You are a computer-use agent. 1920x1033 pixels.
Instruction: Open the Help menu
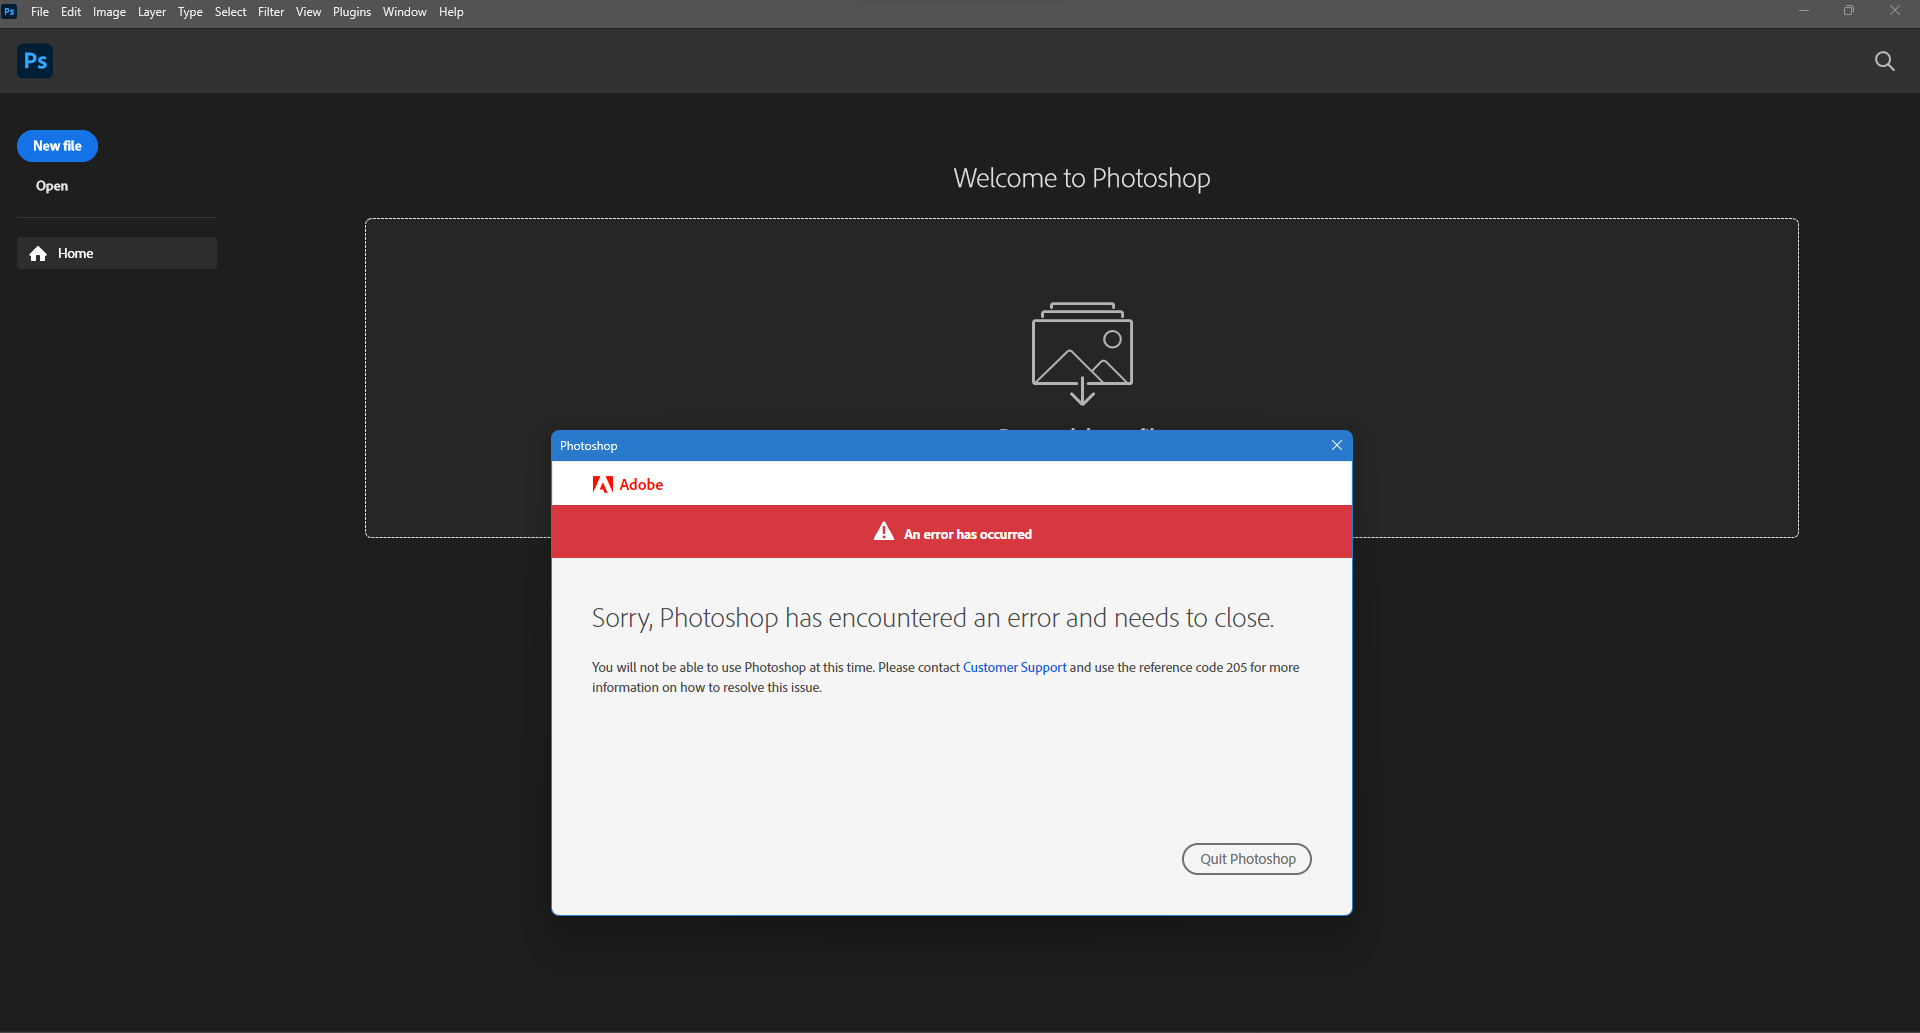click(451, 12)
